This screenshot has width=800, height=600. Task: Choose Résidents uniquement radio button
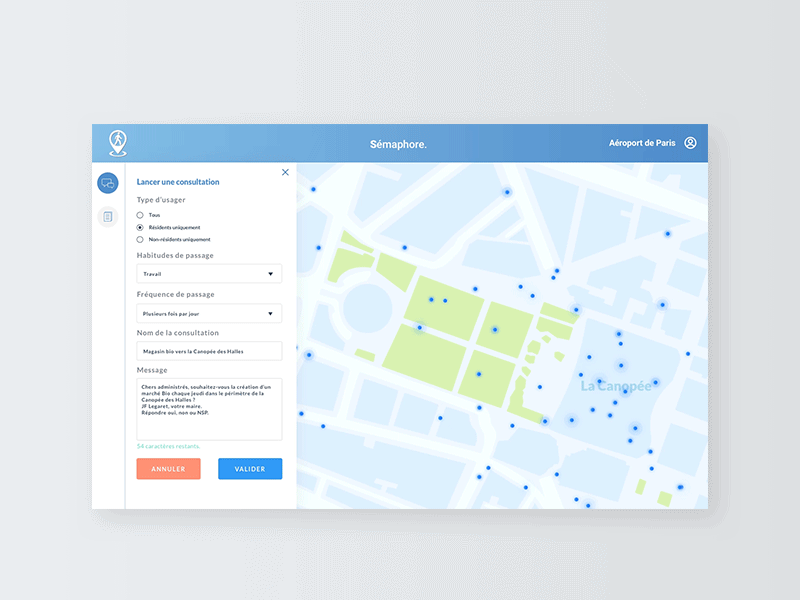point(140,228)
